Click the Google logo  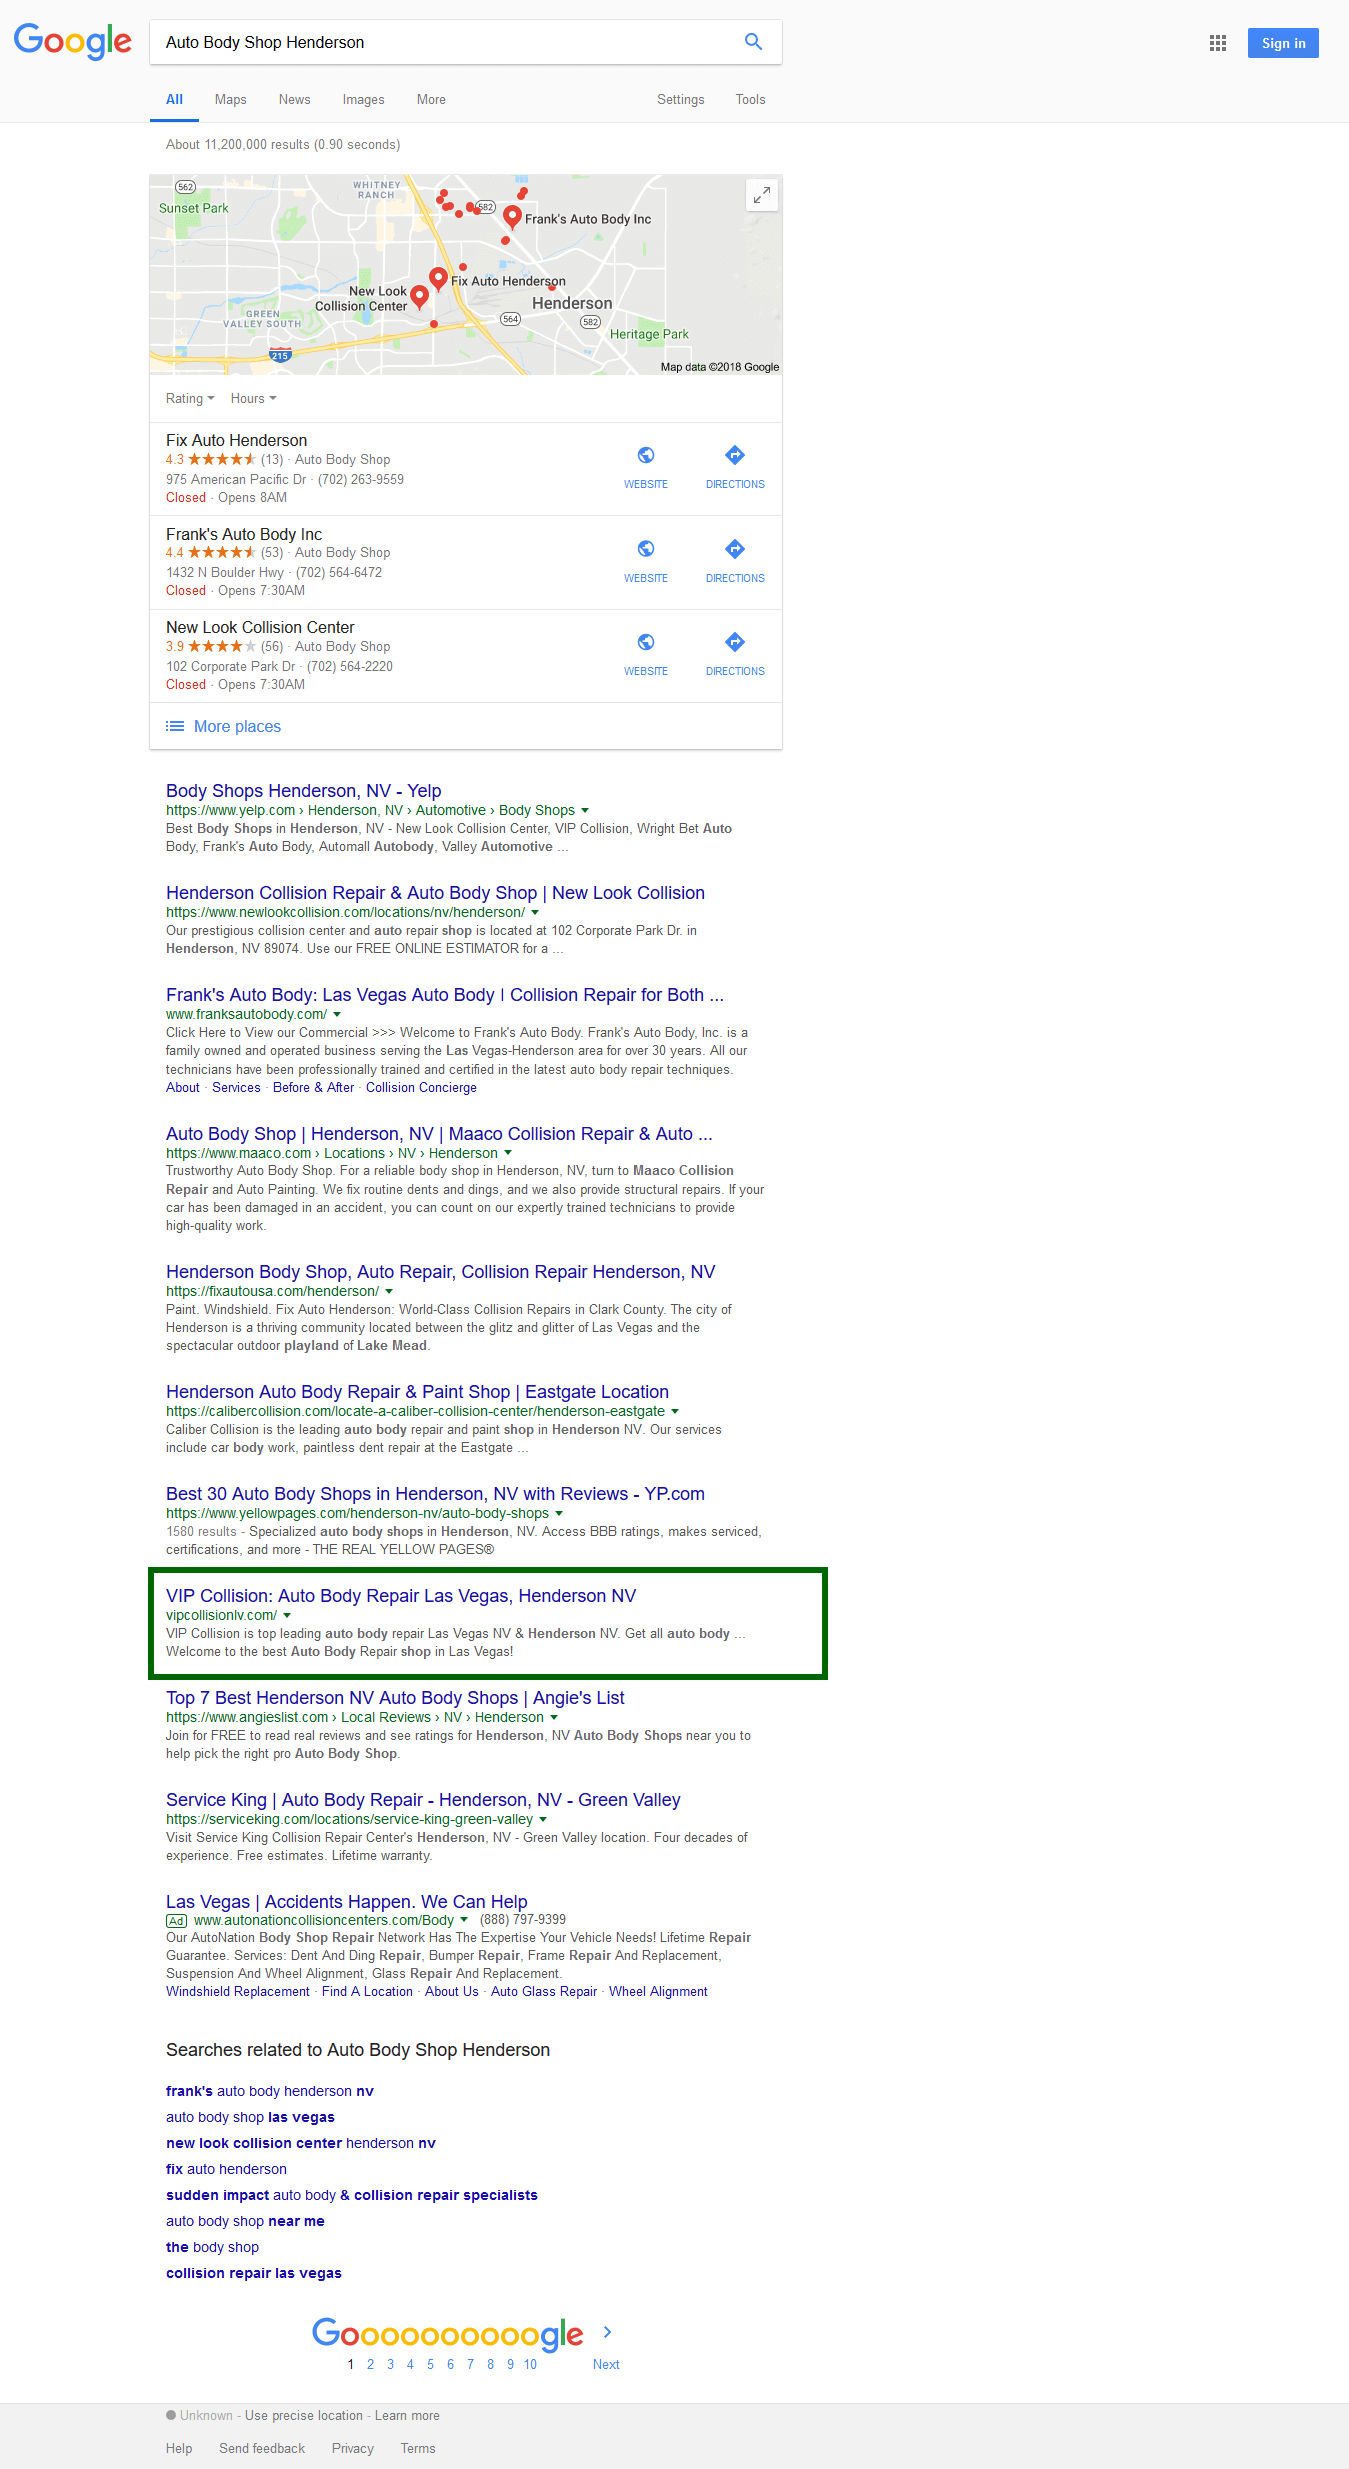[x=72, y=41]
